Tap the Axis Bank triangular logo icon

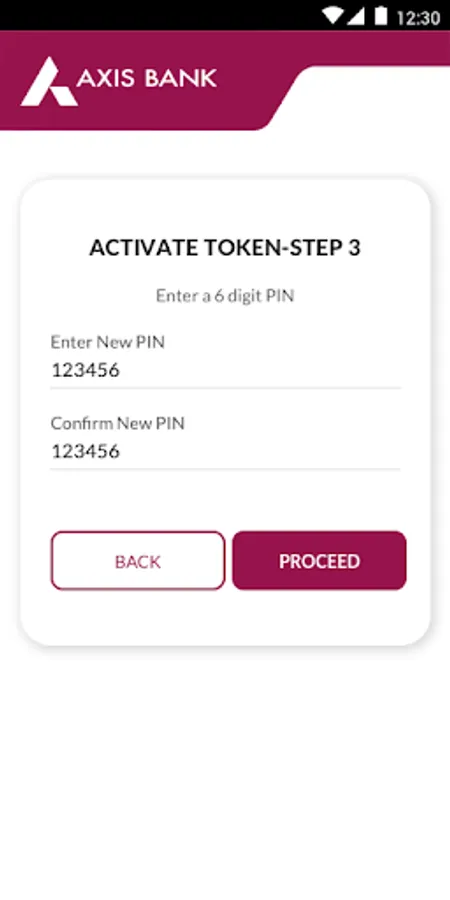[x=49, y=82]
